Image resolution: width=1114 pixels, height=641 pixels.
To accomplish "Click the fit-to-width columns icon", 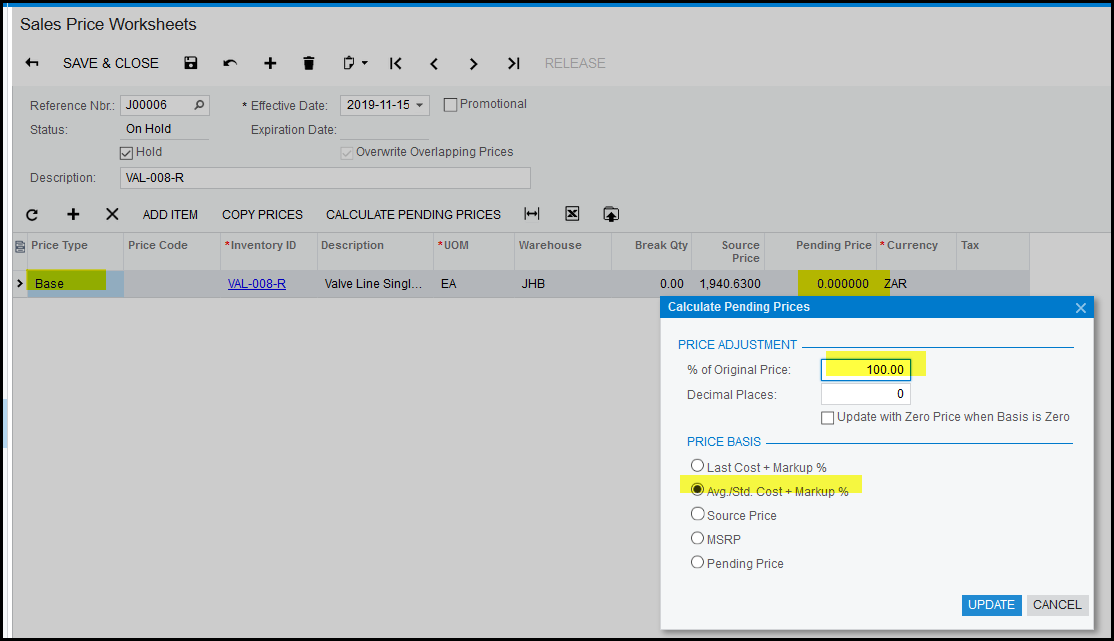I will [532, 214].
